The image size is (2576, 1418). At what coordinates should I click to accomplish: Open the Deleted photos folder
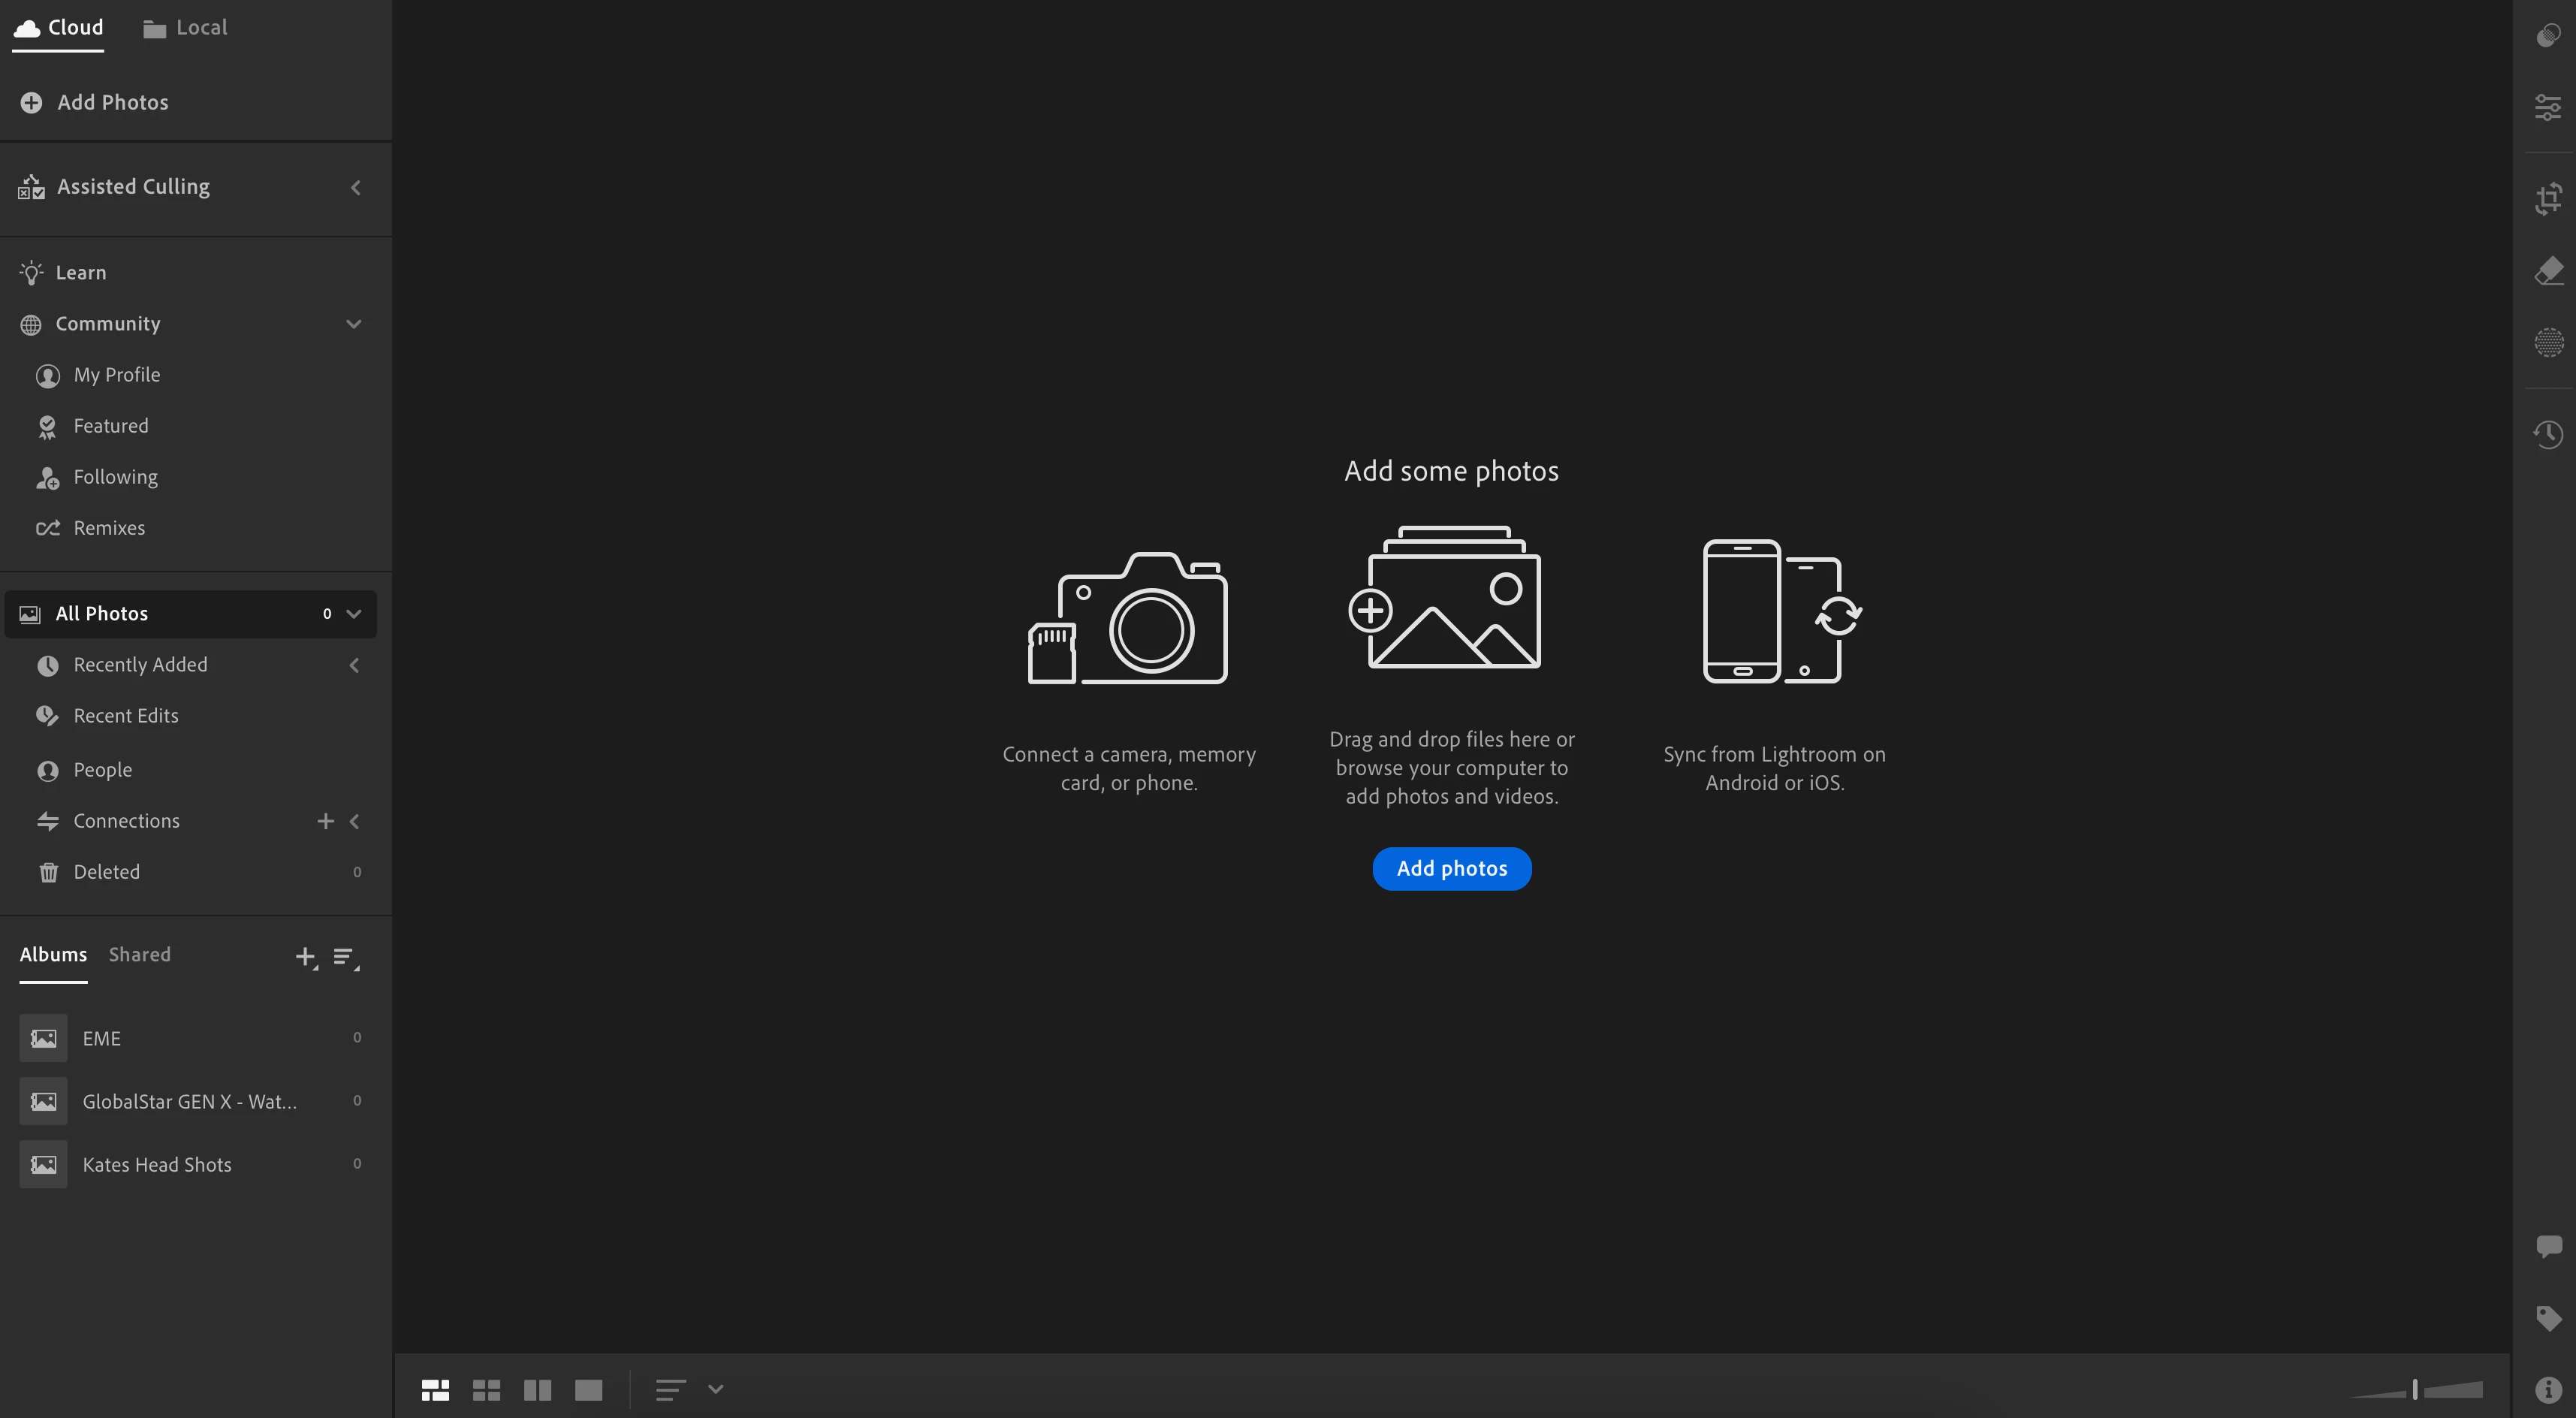tap(106, 872)
